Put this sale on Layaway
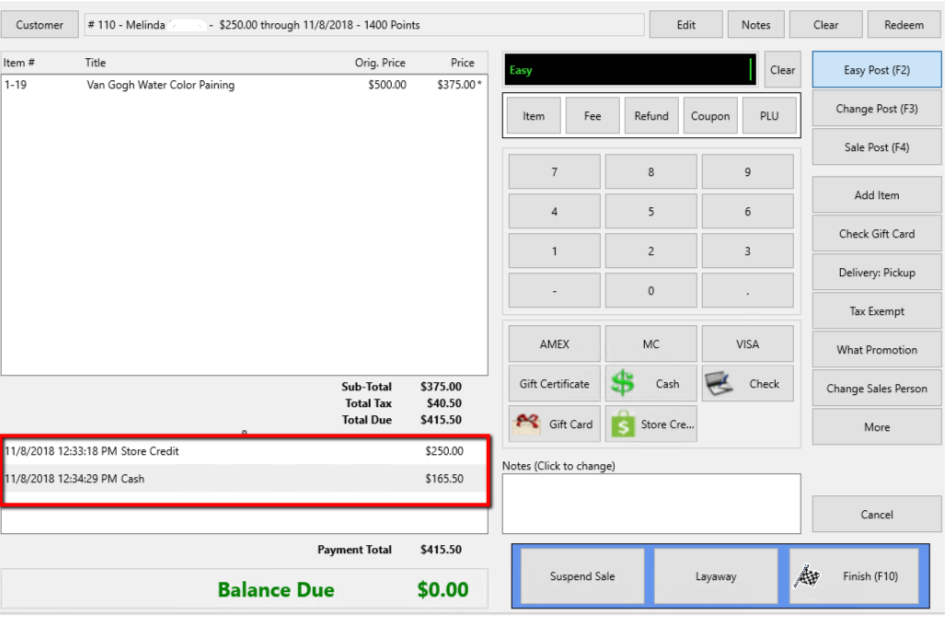The width and height of the screenshot is (945, 619). click(716, 576)
